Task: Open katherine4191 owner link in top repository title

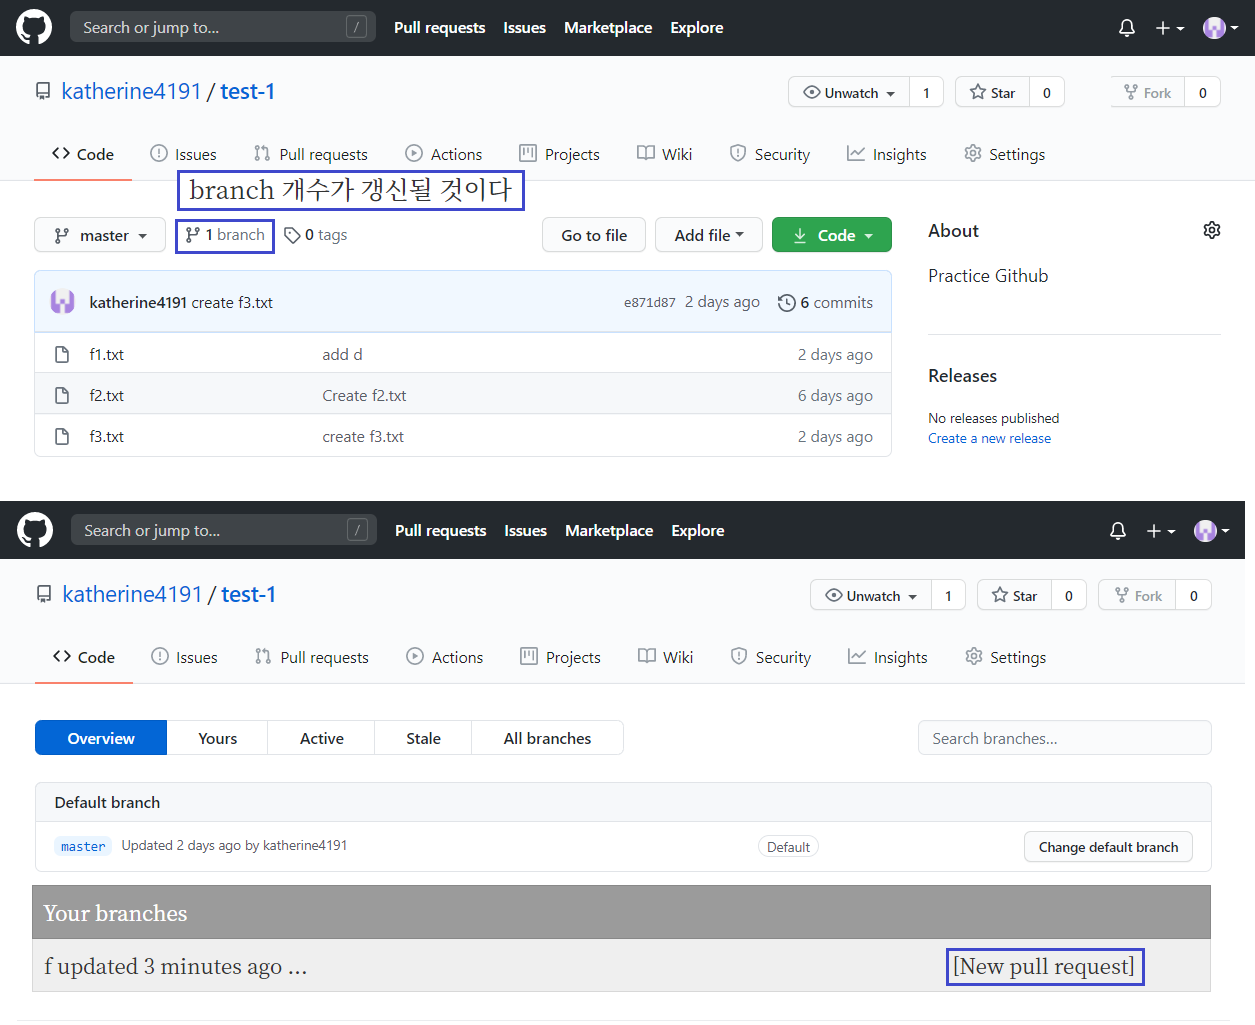Action: click(132, 91)
